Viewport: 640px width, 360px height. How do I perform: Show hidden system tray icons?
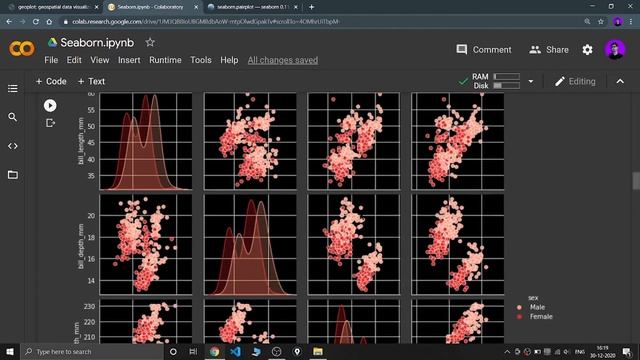coord(507,351)
